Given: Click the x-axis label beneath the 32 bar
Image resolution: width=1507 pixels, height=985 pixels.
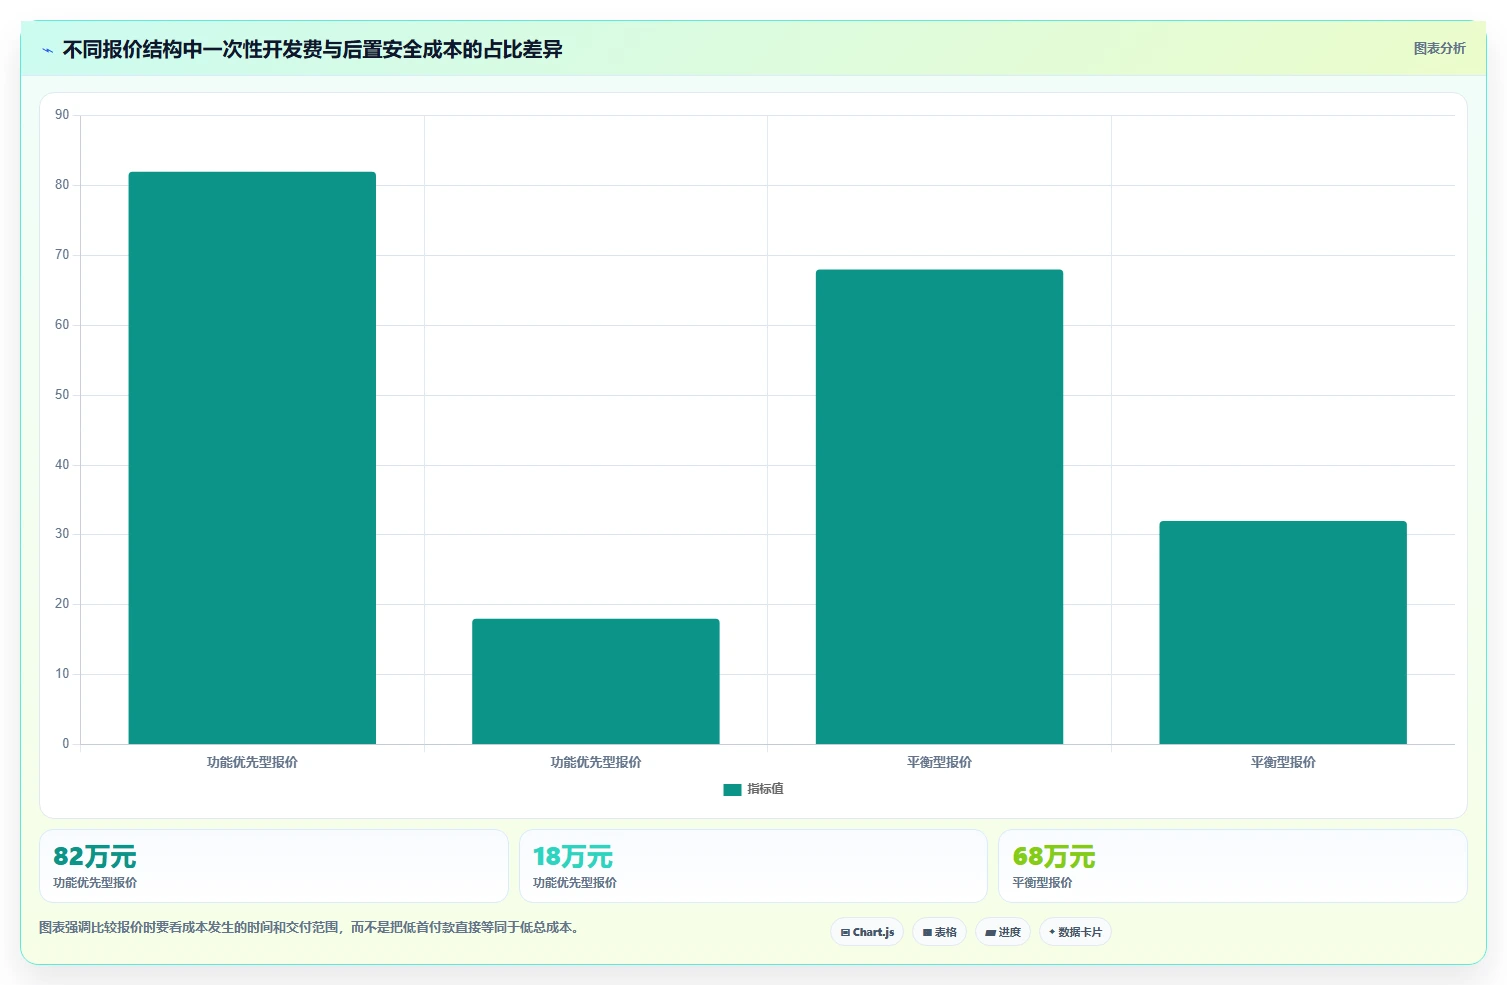Looking at the screenshot, I should [1283, 762].
